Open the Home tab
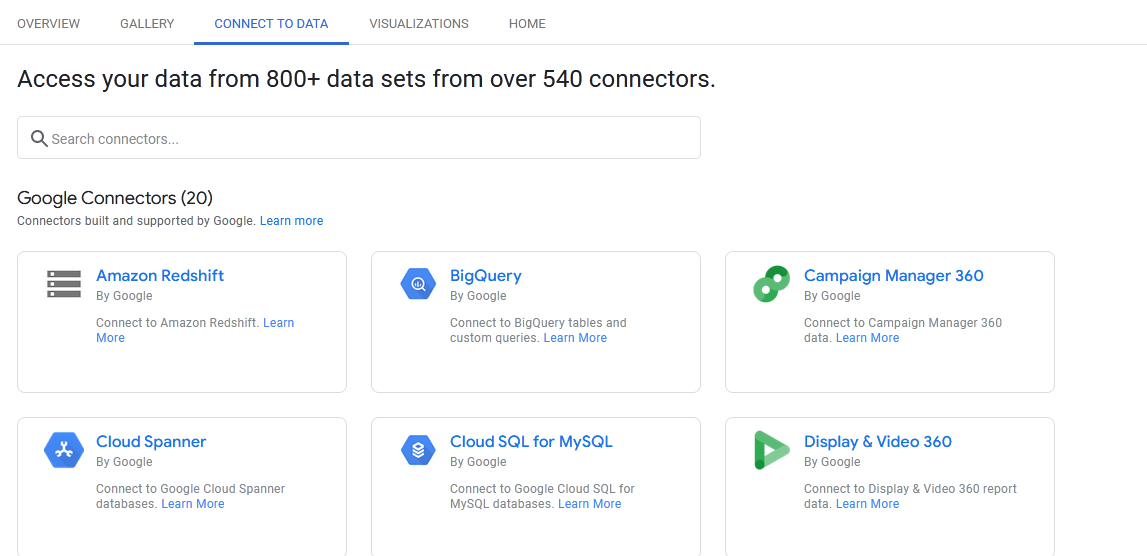 527,23
